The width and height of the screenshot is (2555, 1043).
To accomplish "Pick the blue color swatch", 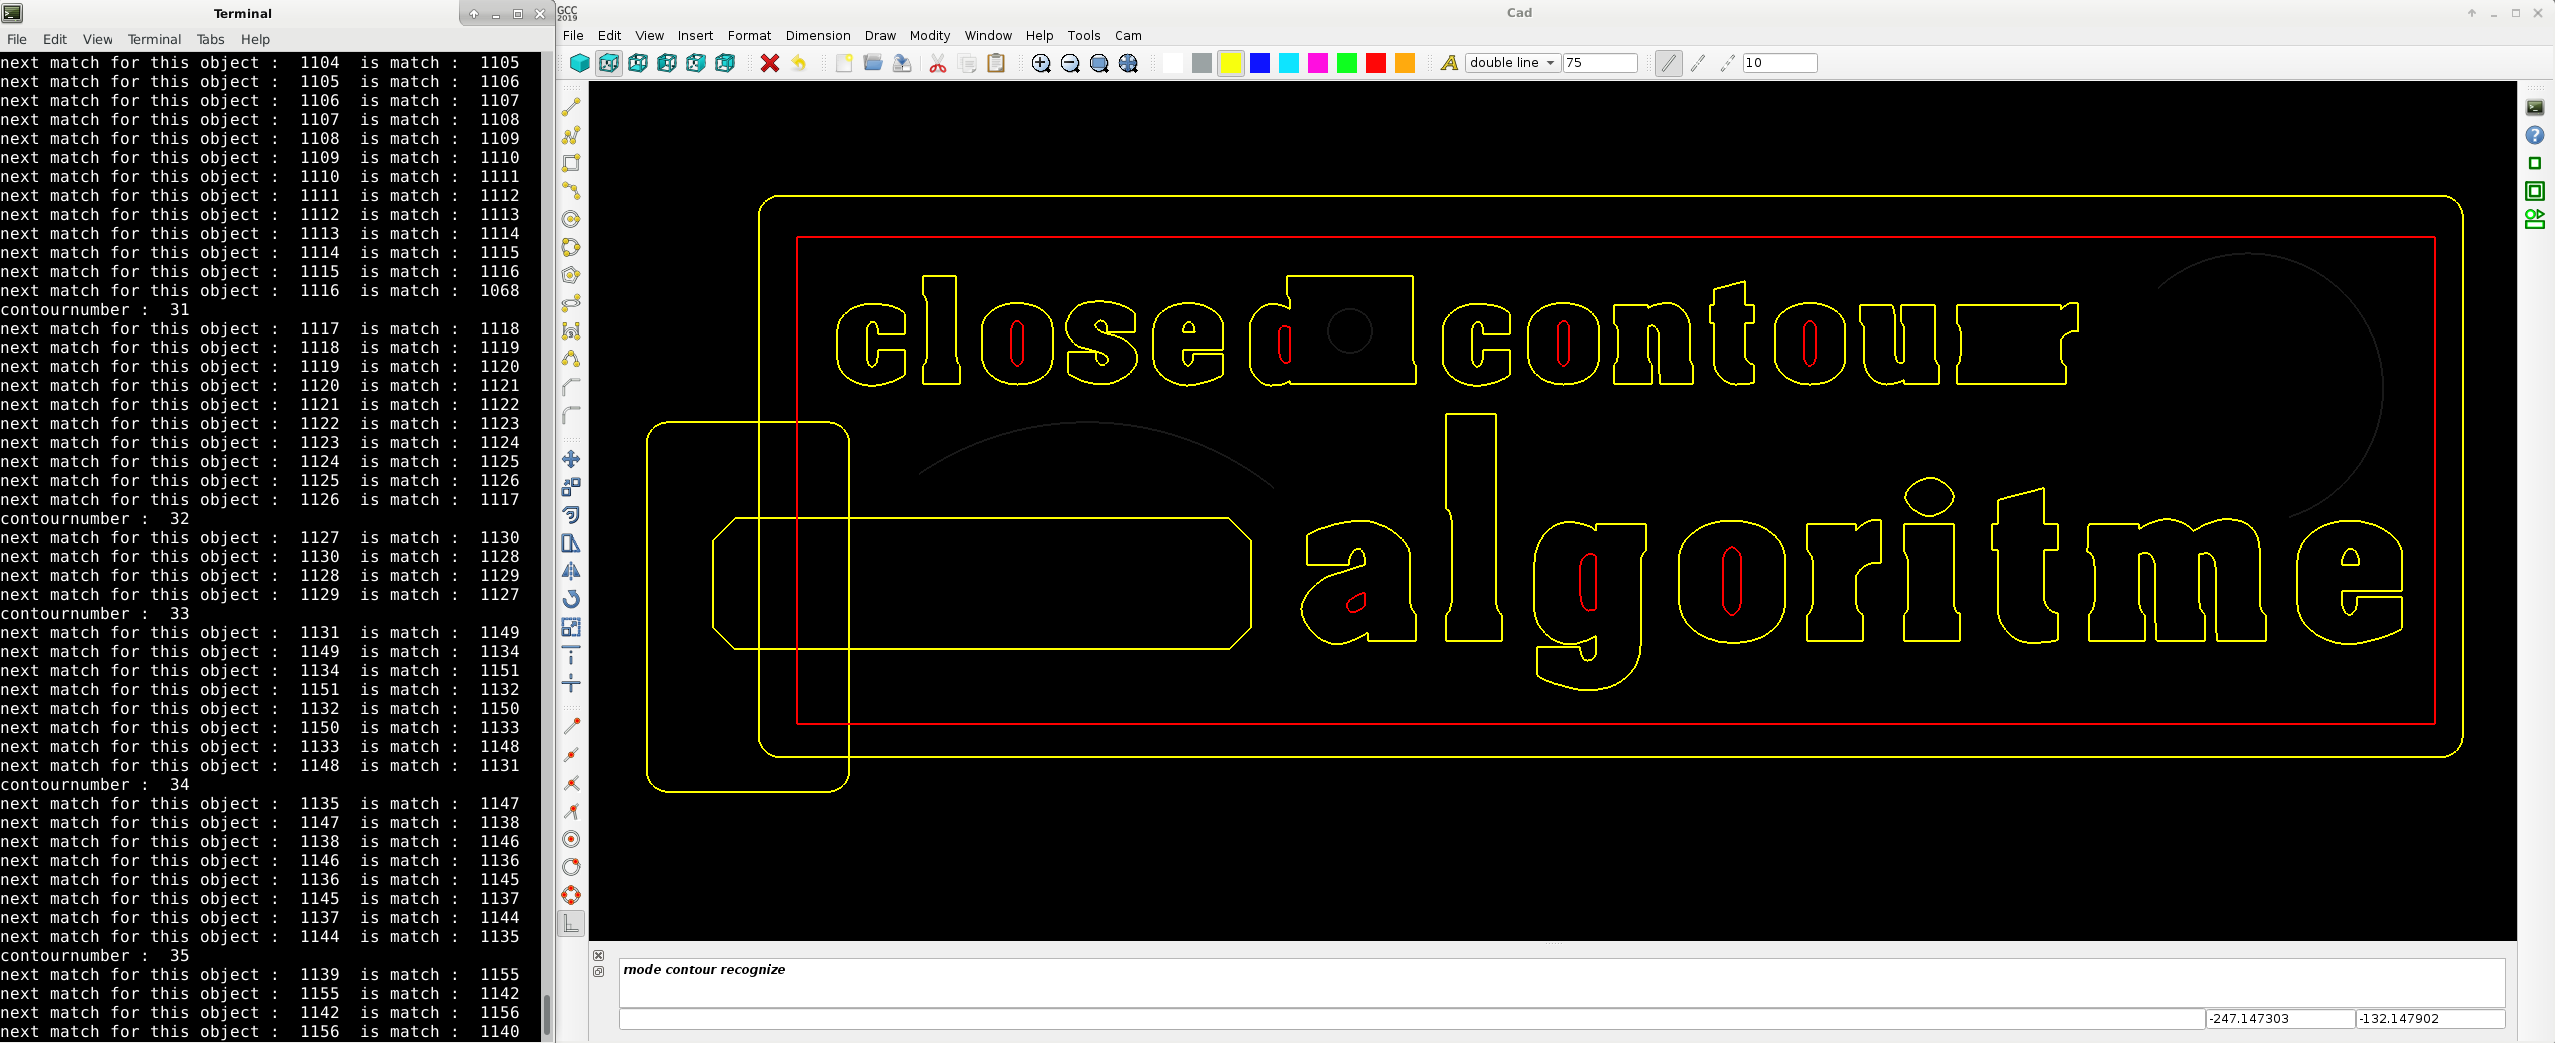I will tap(1260, 63).
